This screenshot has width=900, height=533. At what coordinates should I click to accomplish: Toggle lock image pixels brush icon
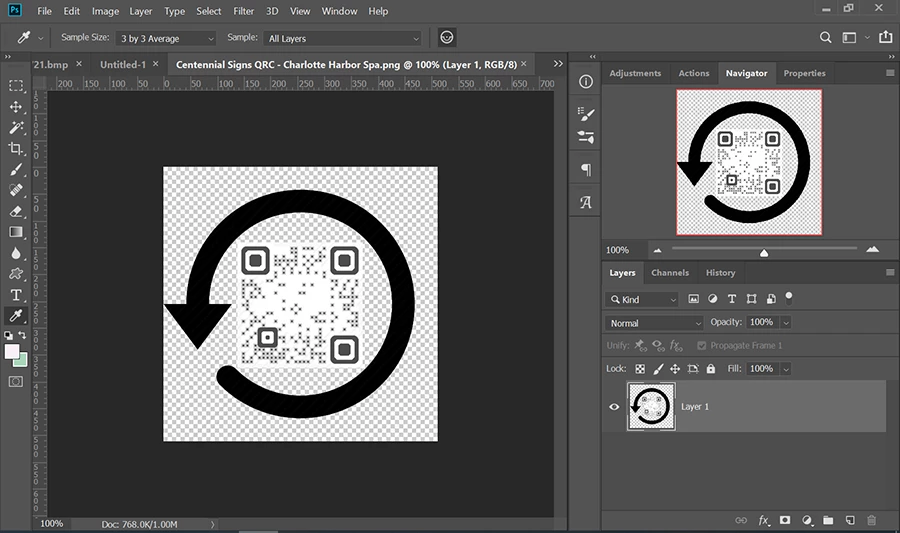658,369
